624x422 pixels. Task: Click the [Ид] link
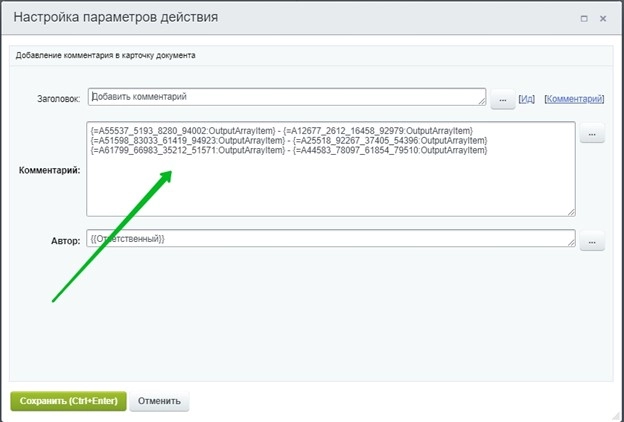pyautogui.click(x=527, y=99)
